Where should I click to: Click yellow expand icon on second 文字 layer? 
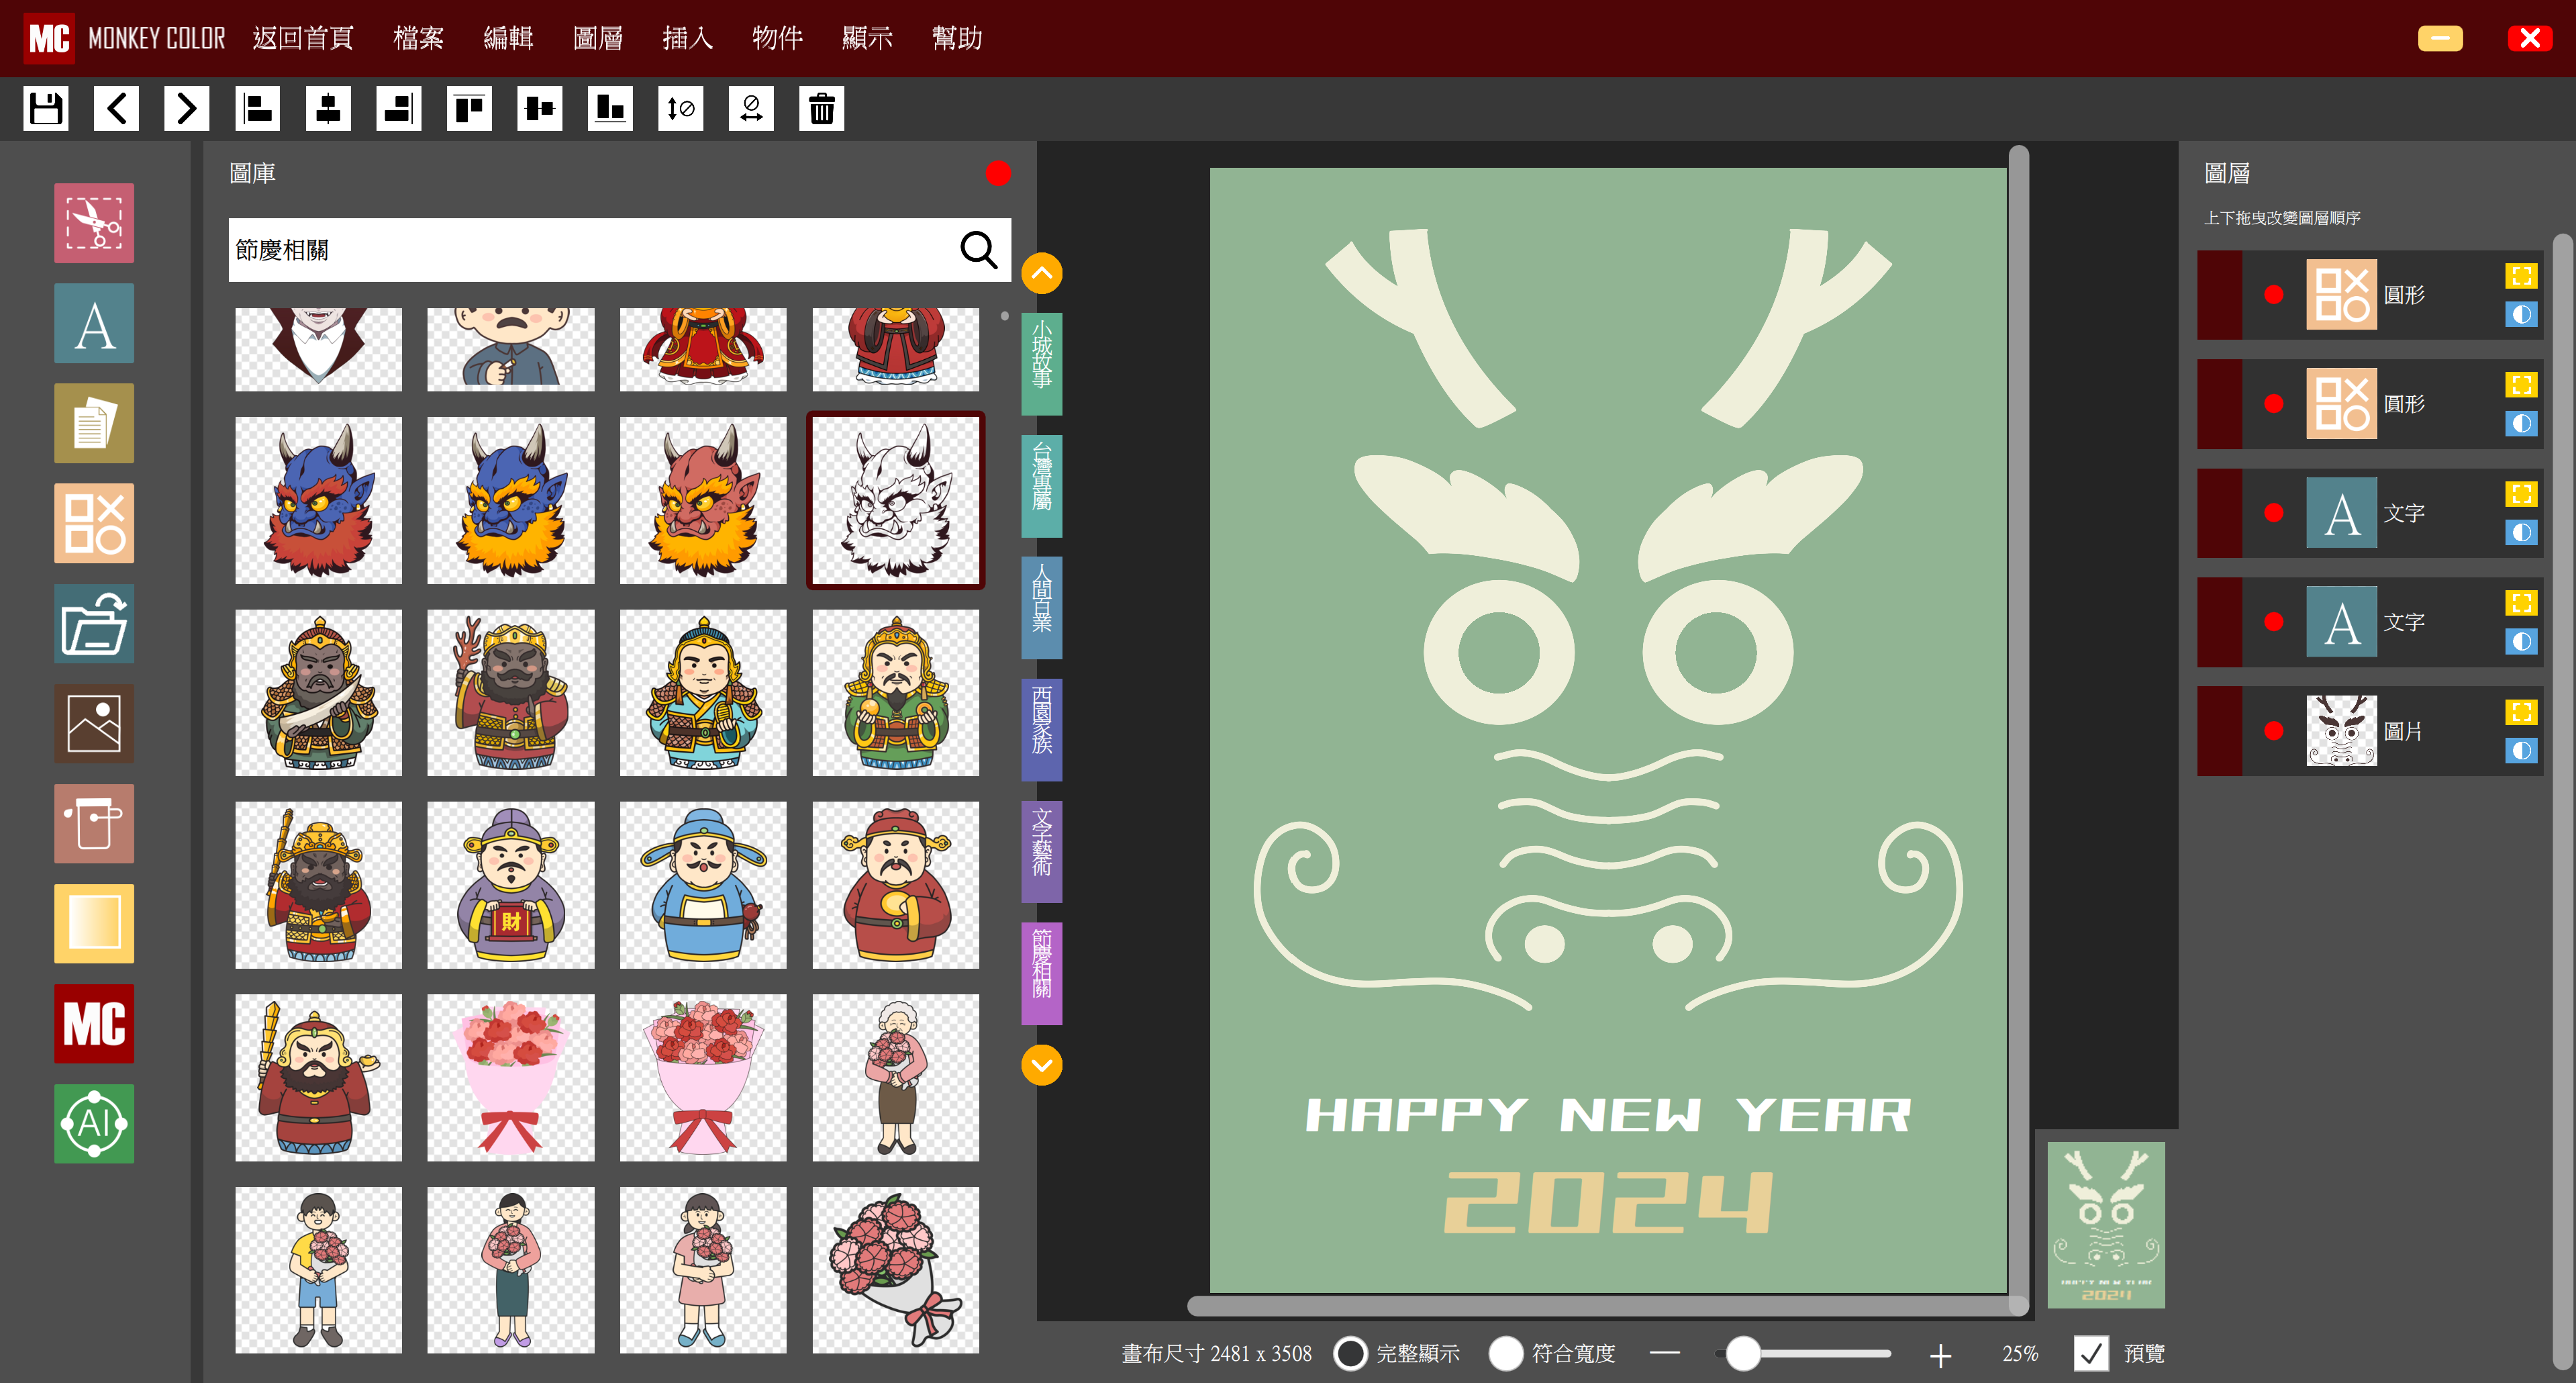click(x=2521, y=603)
